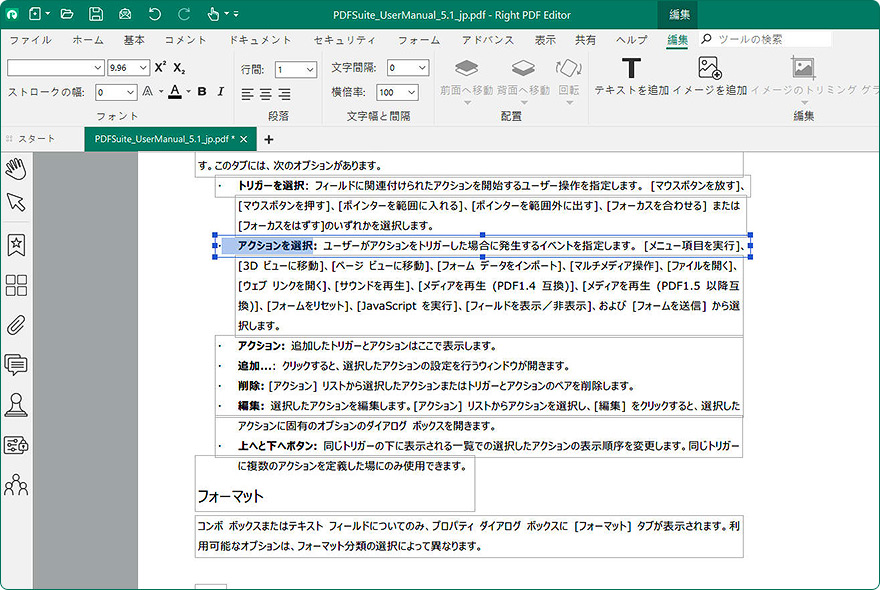
Task: Click the text outline A icon
Action: pyautogui.click(x=148, y=91)
